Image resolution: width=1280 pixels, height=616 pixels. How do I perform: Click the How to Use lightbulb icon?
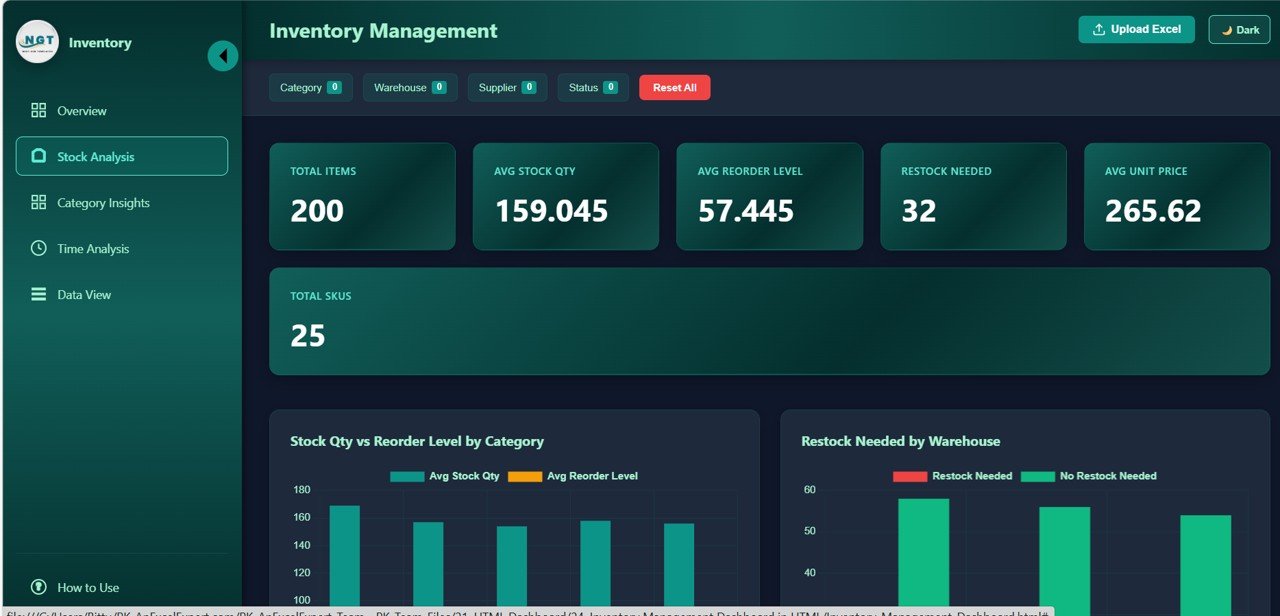click(39, 587)
